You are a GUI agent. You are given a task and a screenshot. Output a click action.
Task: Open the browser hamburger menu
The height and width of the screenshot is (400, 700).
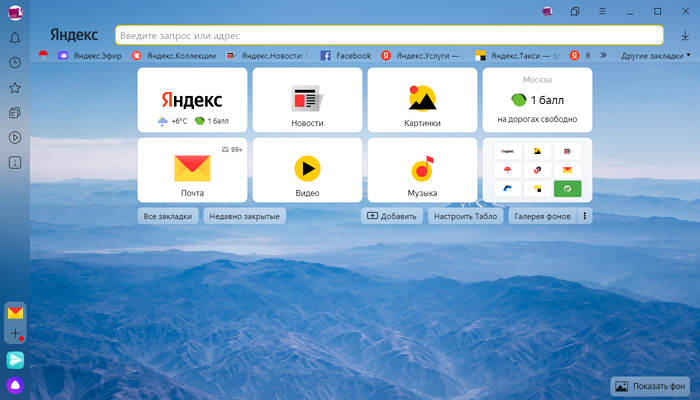tap(602, 12)
